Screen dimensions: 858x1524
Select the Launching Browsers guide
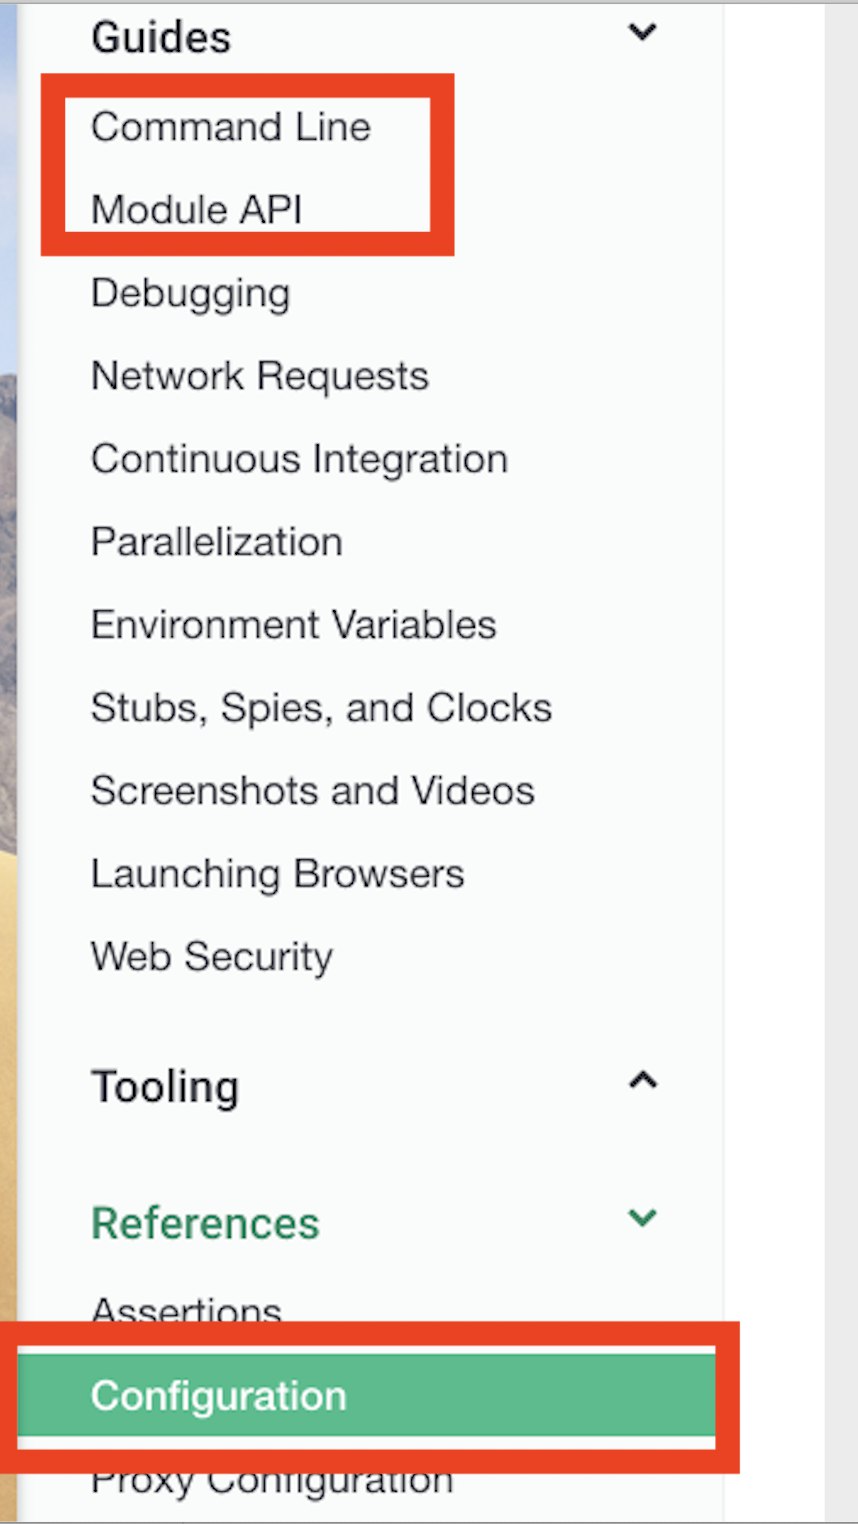pyautogui.click(x=278, y=875)
